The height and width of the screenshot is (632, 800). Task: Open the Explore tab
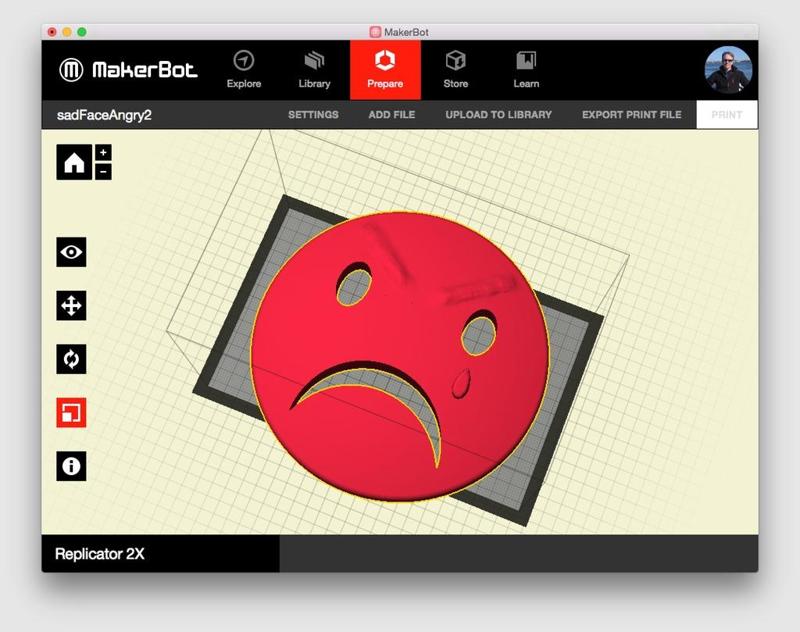point(244,70)
